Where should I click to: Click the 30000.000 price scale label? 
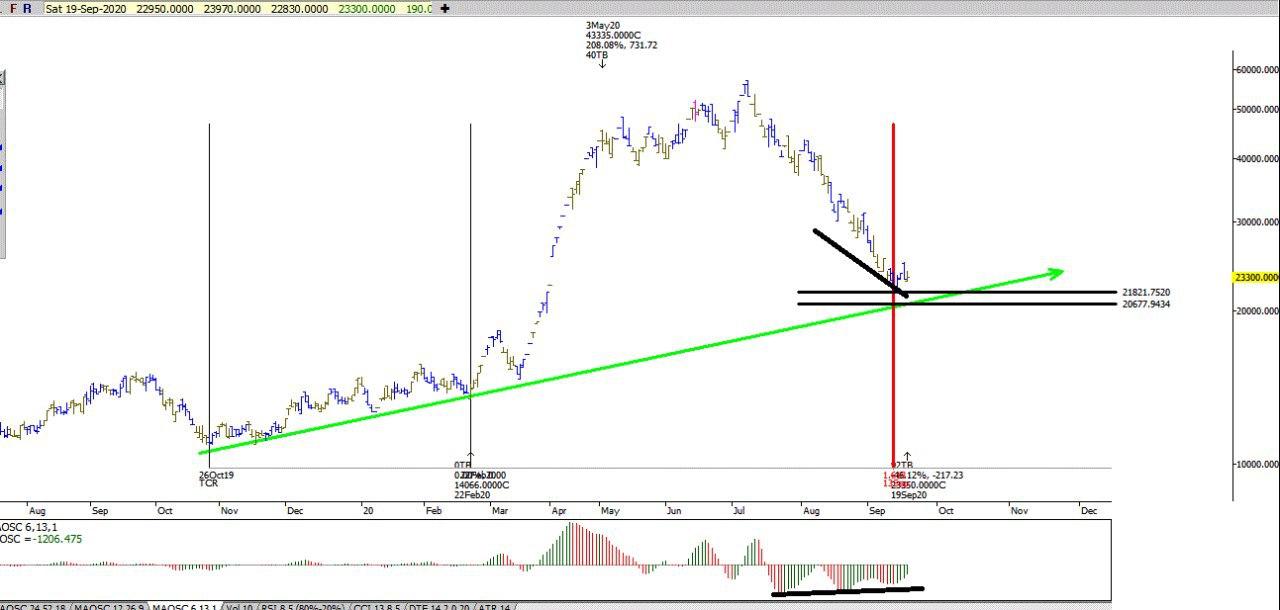(1258, 222)
